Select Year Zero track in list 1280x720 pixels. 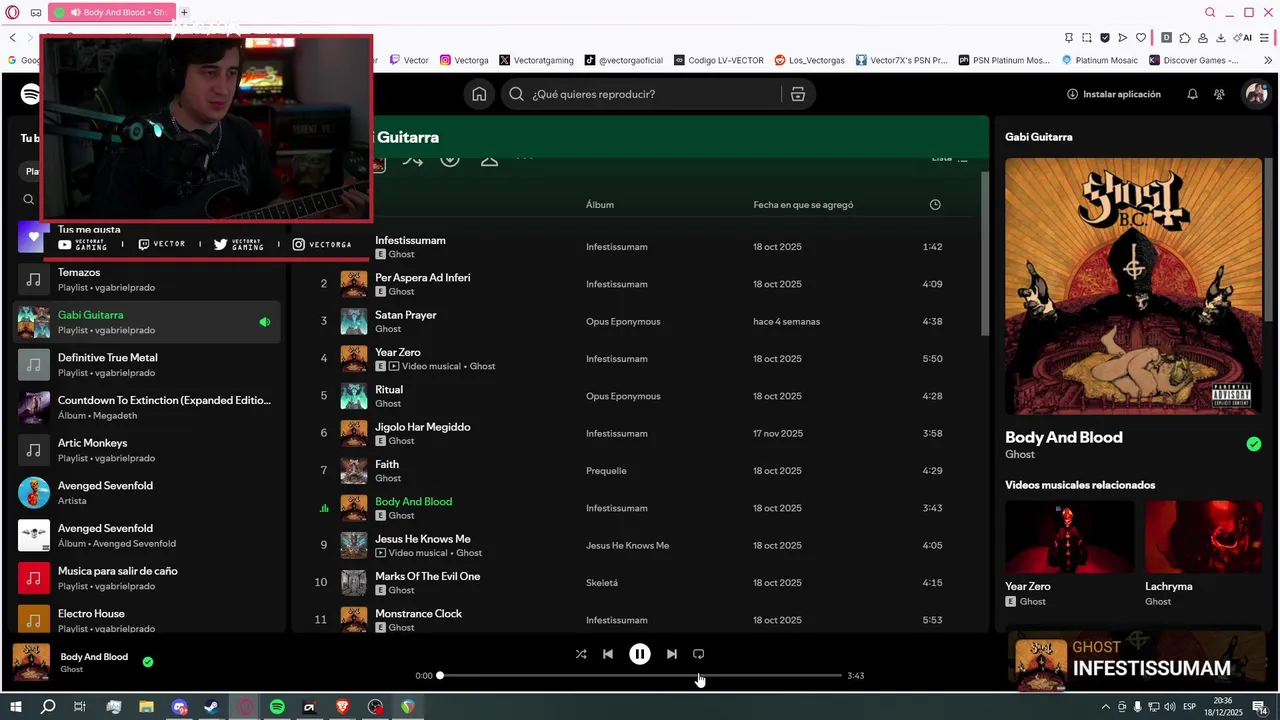(x=397, y=352)
